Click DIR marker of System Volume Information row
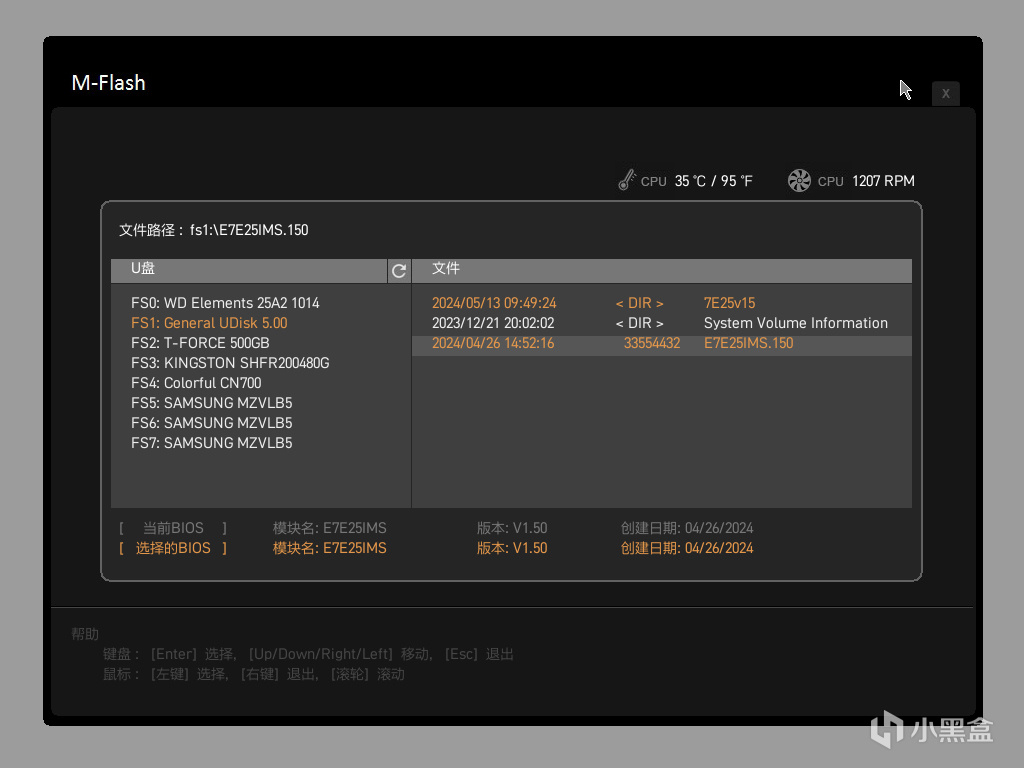1024x768 pixels. (639, 323)
